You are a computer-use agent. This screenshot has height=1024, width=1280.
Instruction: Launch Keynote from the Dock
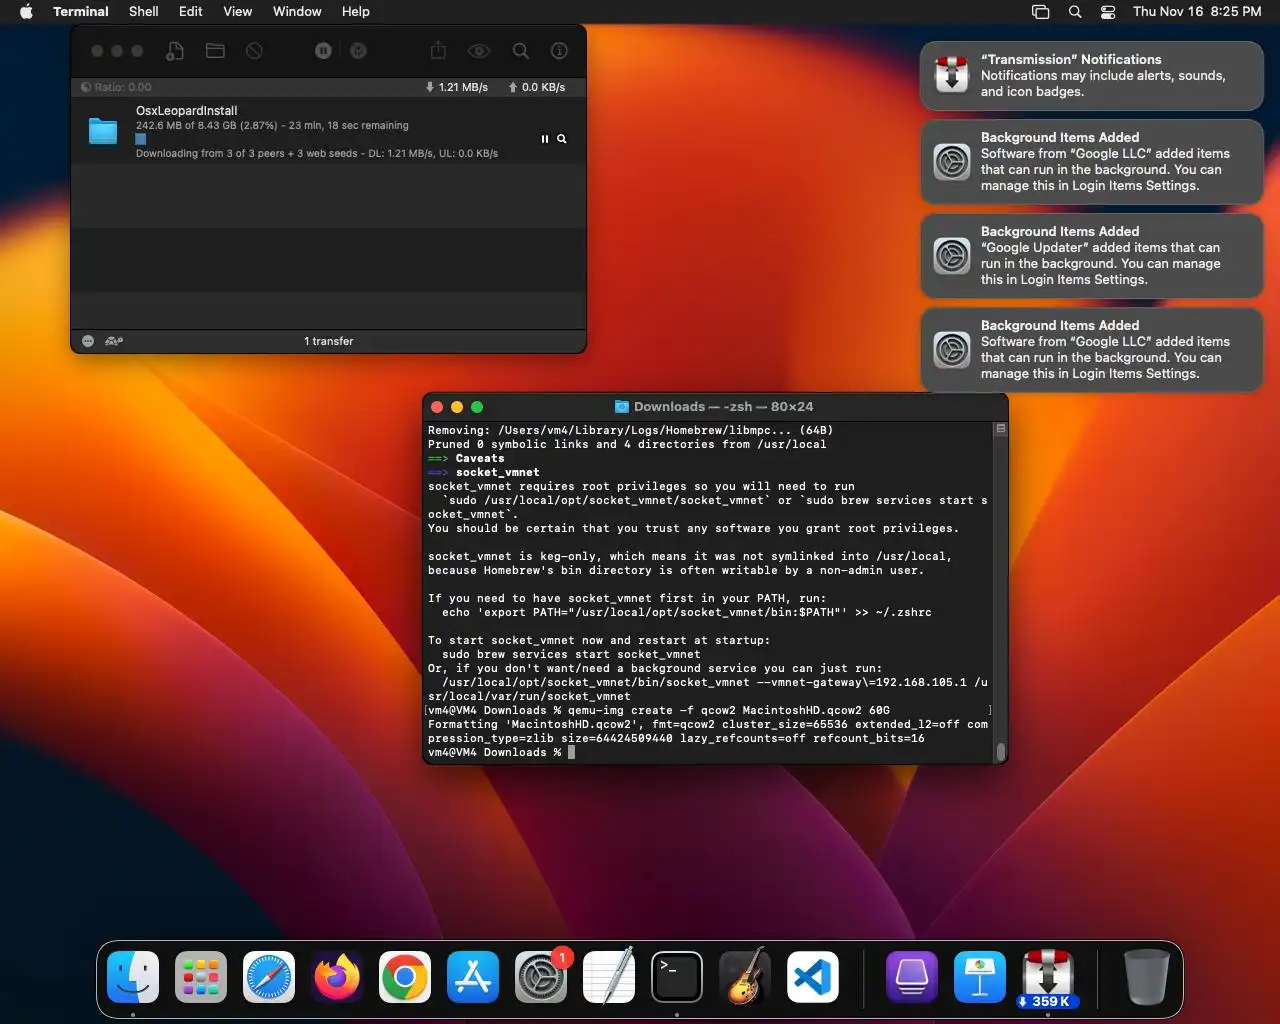[979, 977]
